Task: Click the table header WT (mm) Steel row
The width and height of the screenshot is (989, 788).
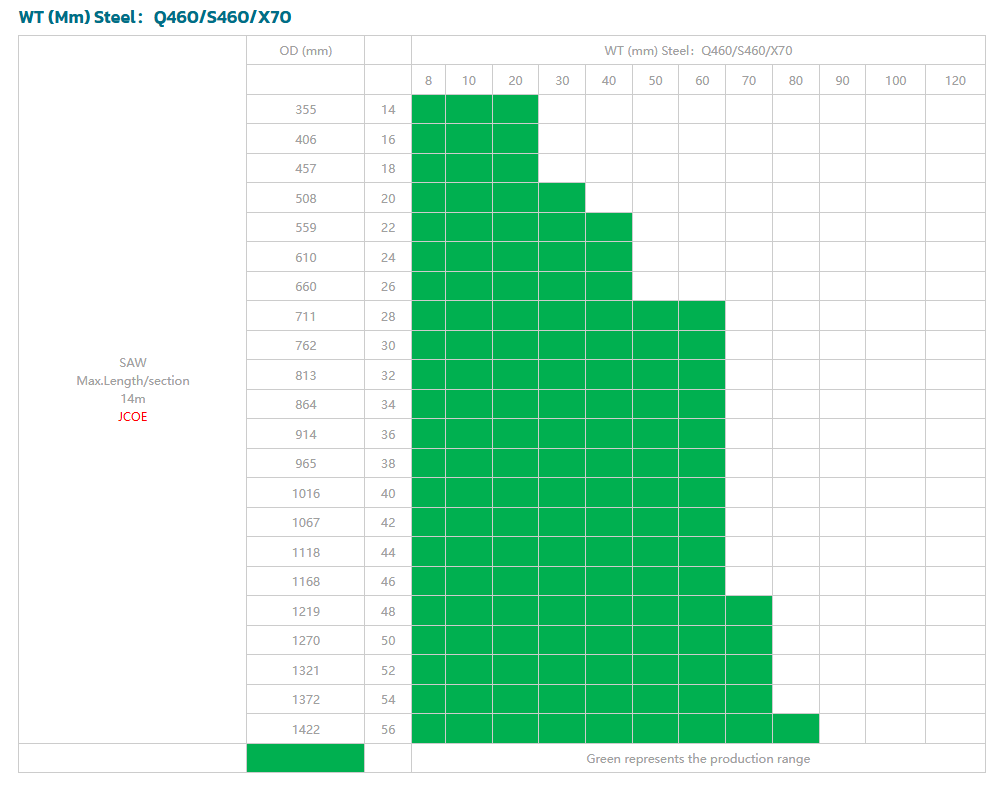Action: pos(698,50)
